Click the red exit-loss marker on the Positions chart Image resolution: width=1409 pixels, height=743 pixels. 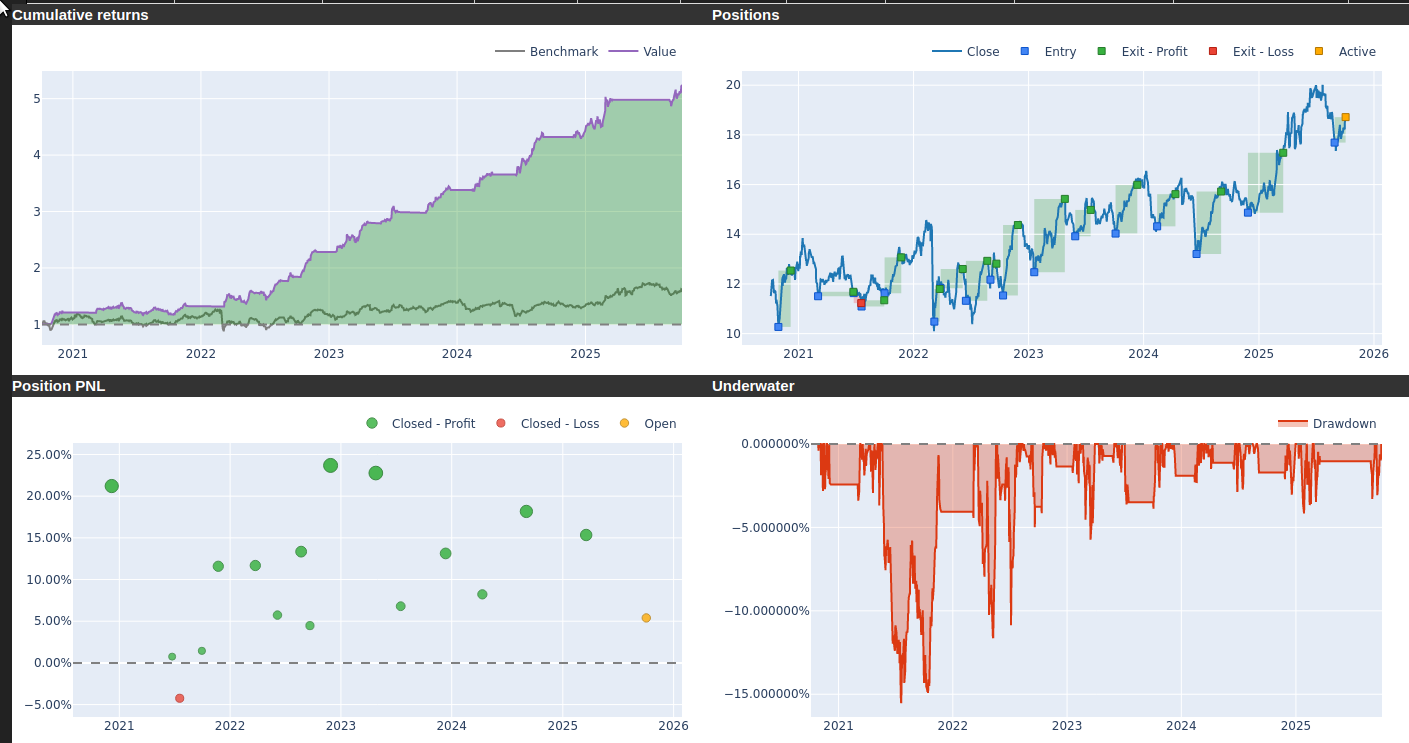861,303
